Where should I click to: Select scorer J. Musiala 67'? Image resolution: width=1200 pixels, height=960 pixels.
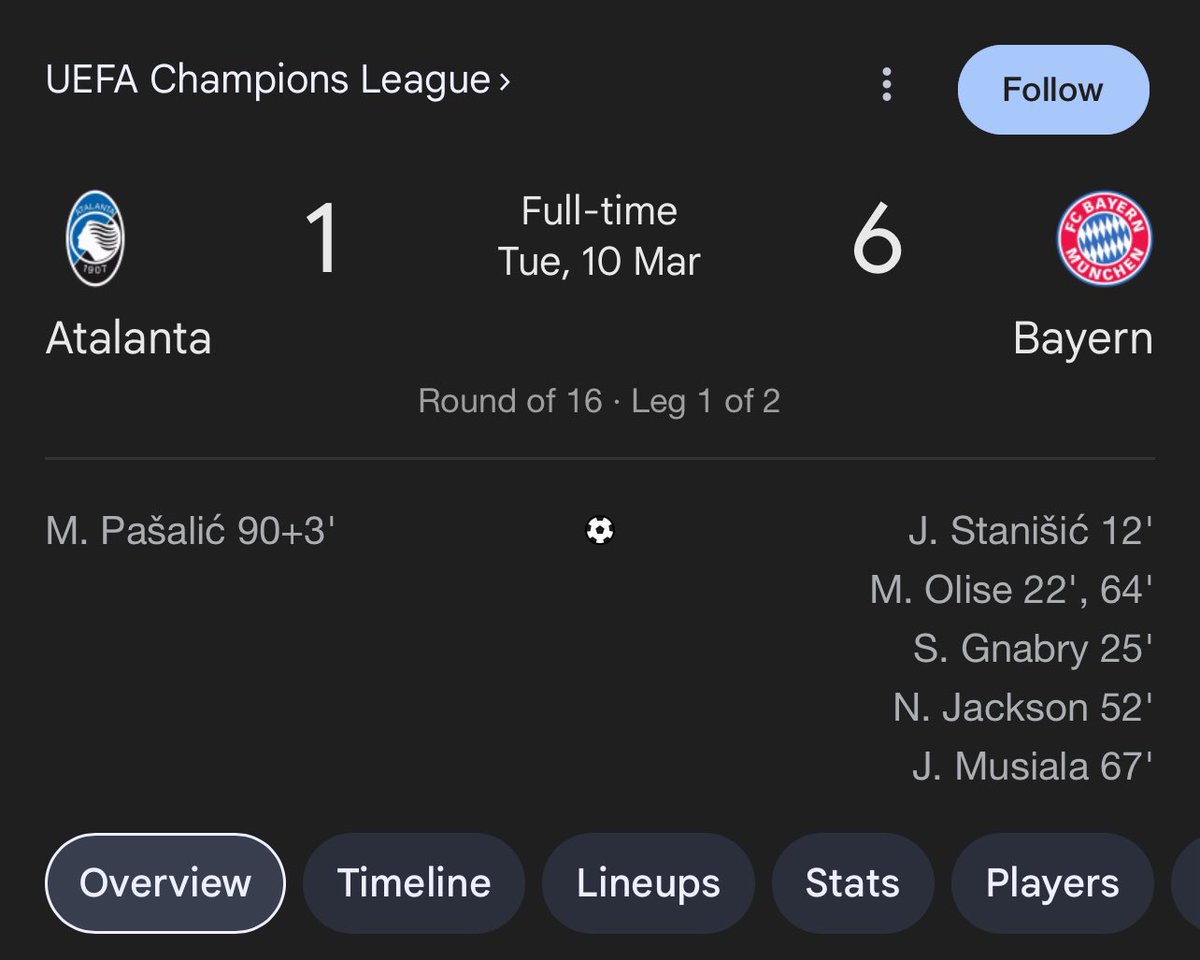1032,767
